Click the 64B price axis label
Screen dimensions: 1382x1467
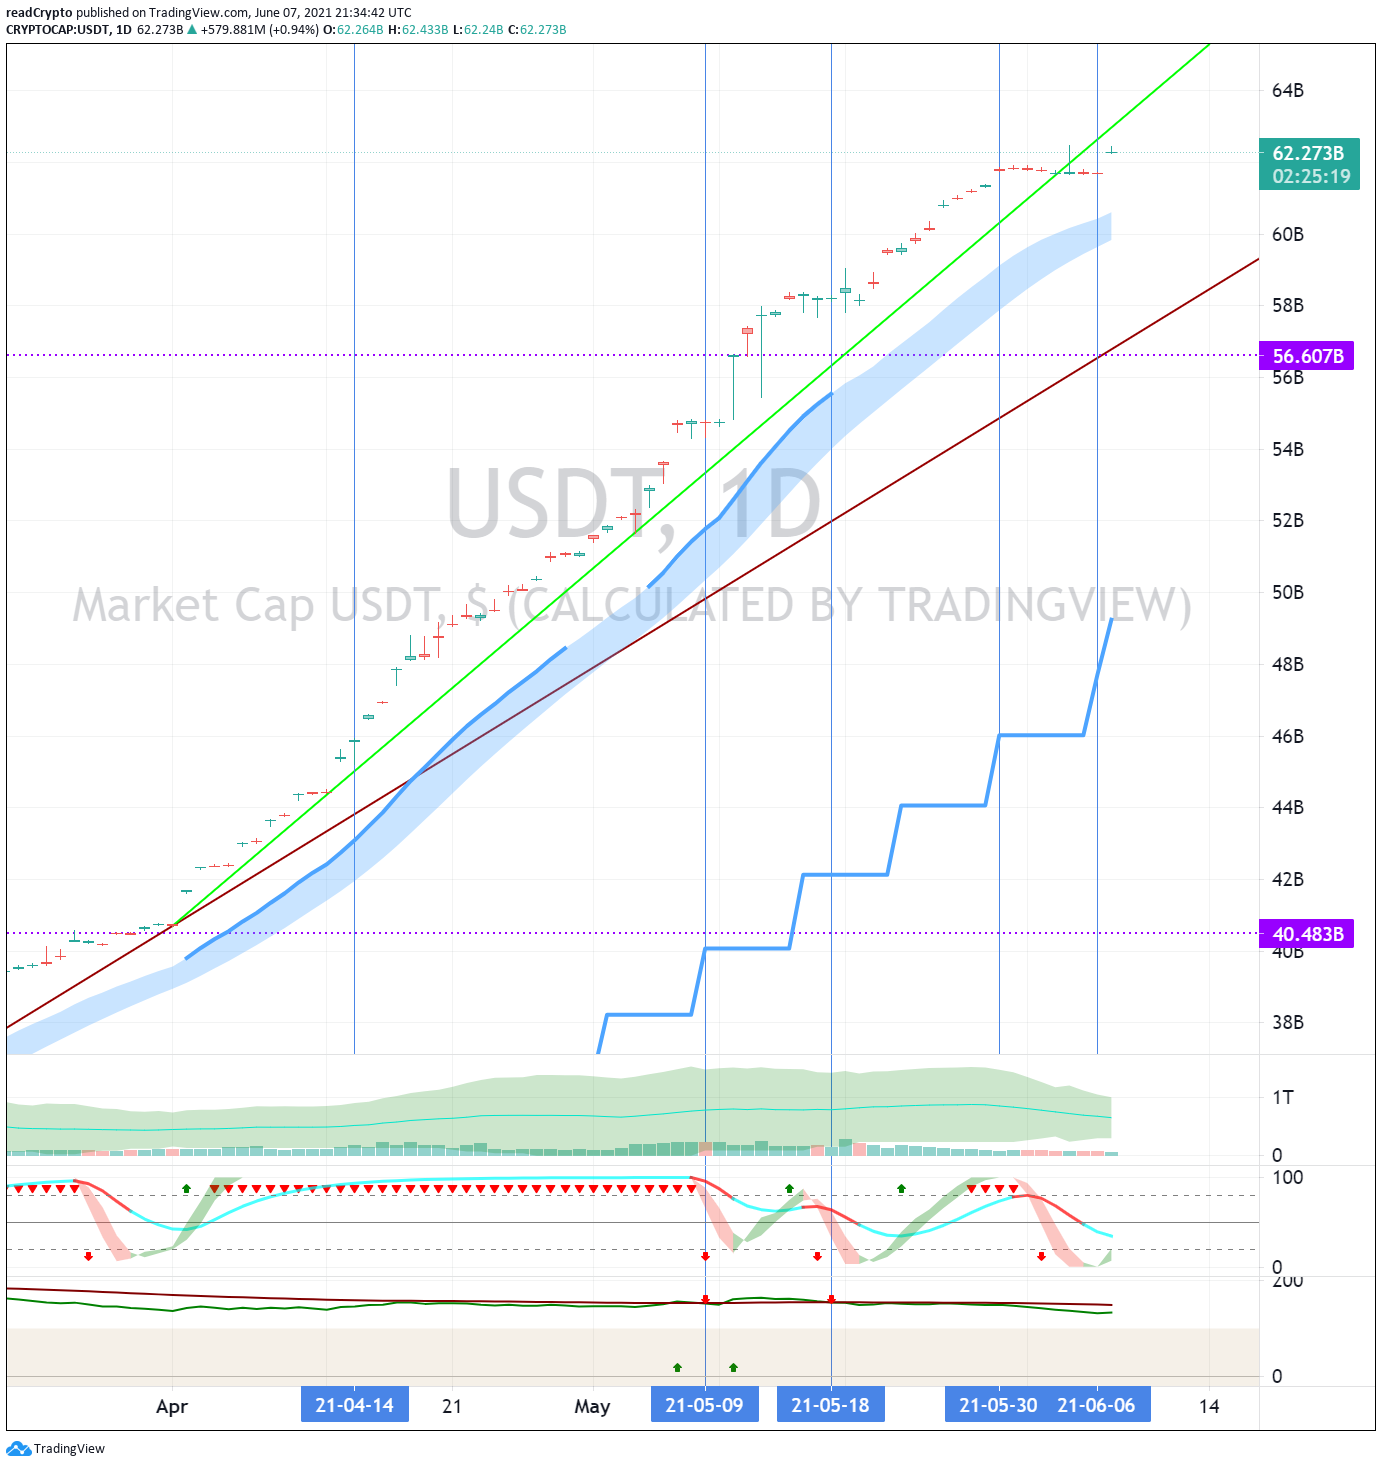pos(1288,91)
